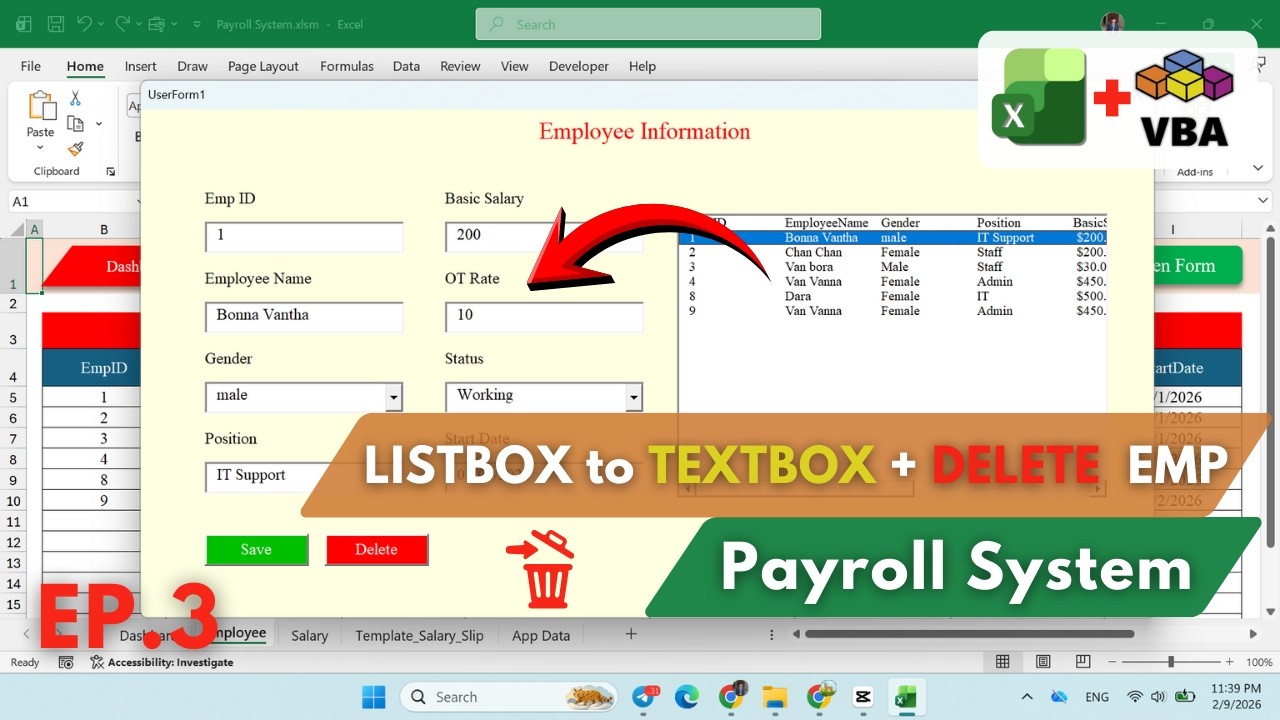Select Van bora row in the listbox
This screenshot has width=1280, height=720.
[893, 267]
